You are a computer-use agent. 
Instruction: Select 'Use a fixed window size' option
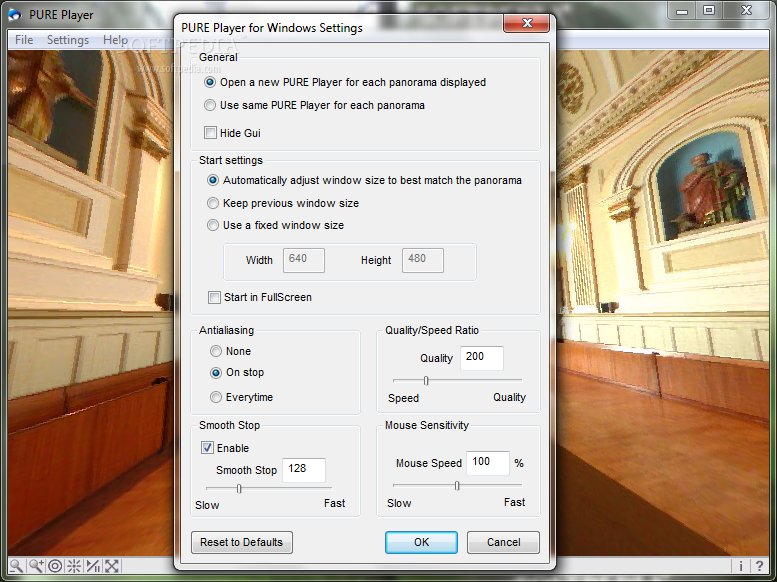pos(213,225)
